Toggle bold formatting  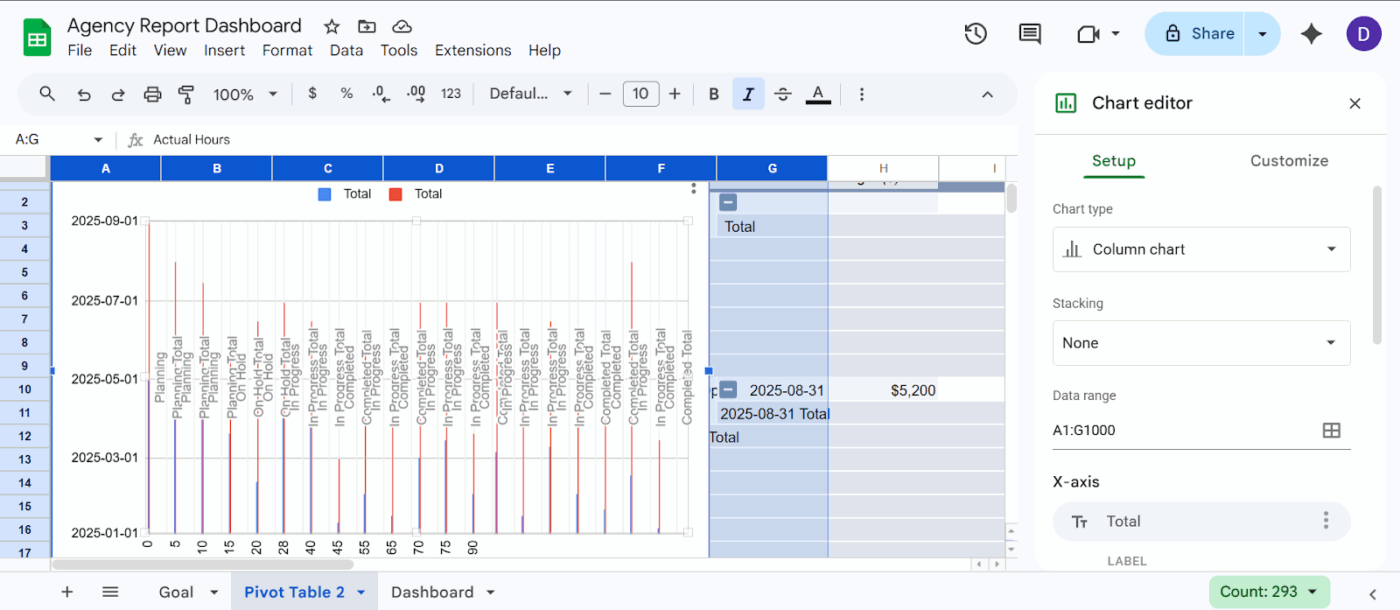click(713, 93)
